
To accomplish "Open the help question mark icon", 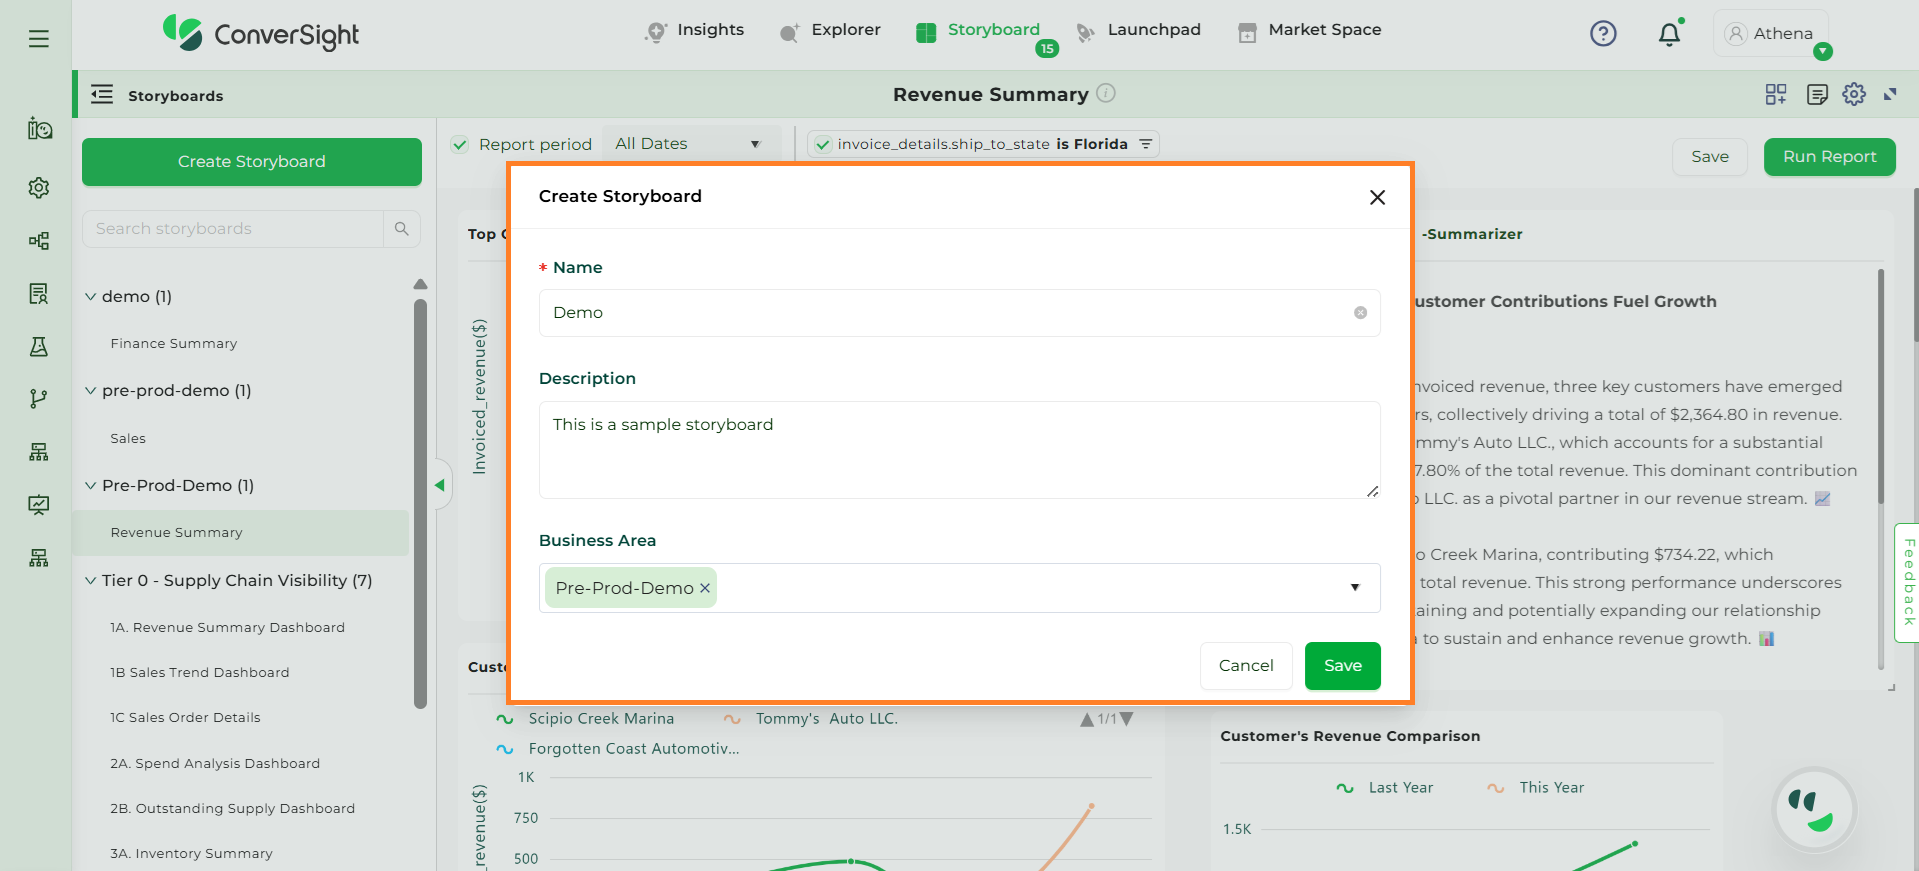I will (1603, 34).
